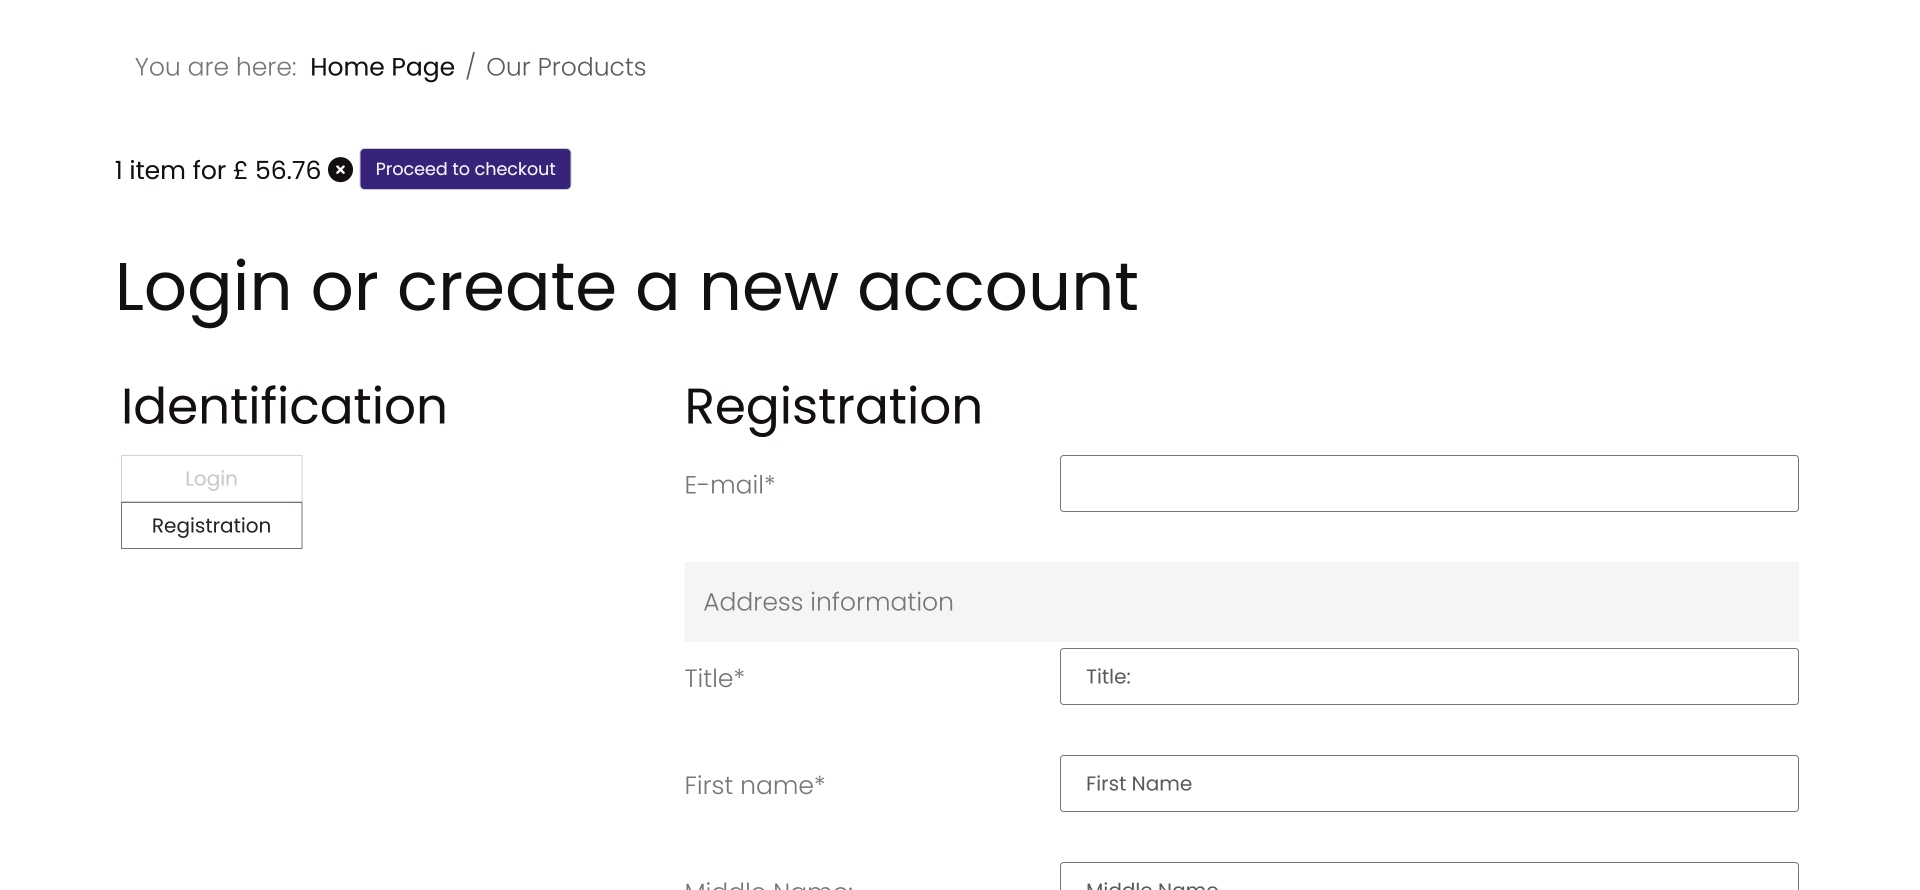Focus the Middle Name input box

tap(1428, 879)
